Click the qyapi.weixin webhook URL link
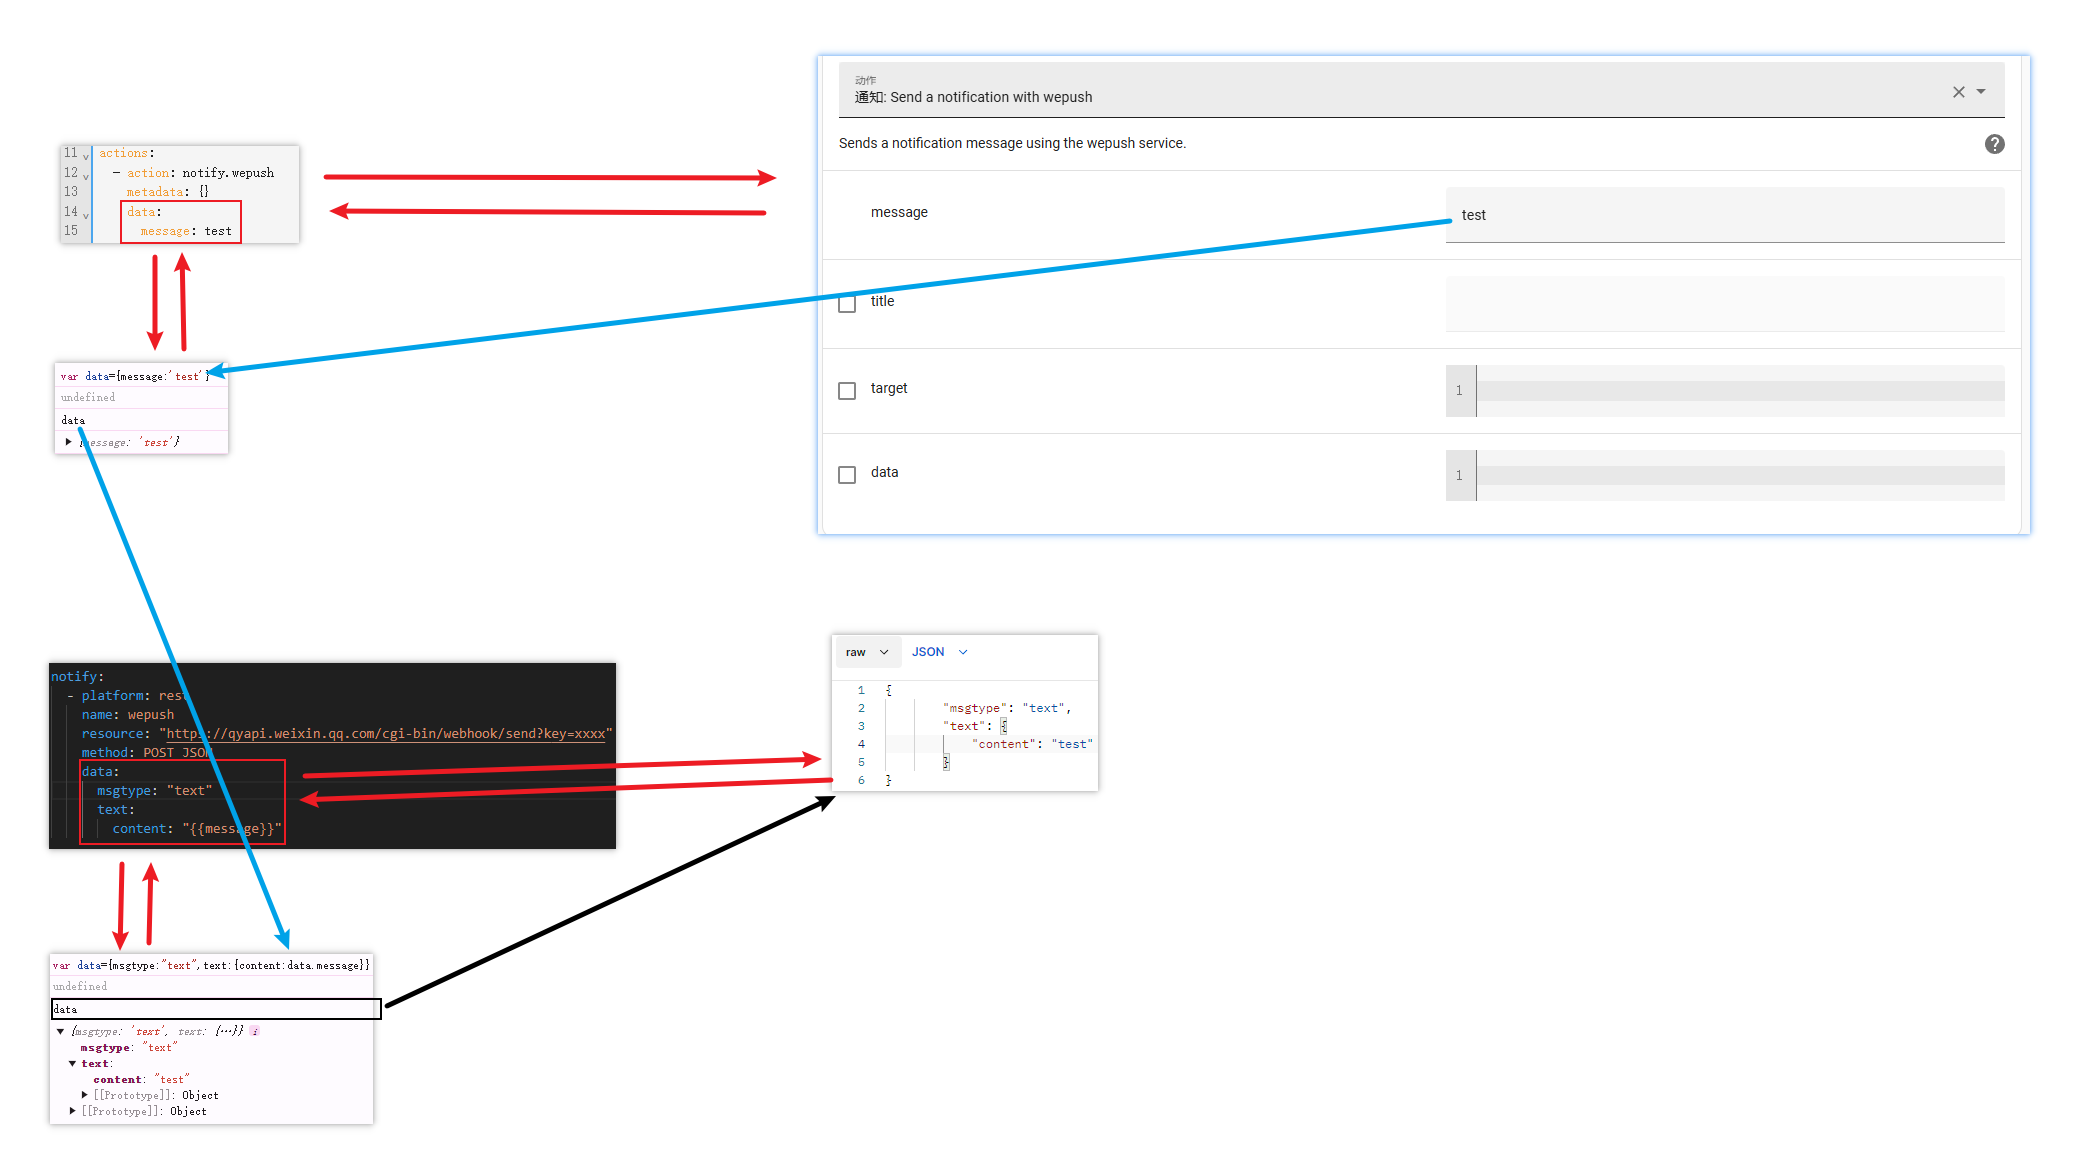Viewport: 2084px width, 1157px height. 386,734
